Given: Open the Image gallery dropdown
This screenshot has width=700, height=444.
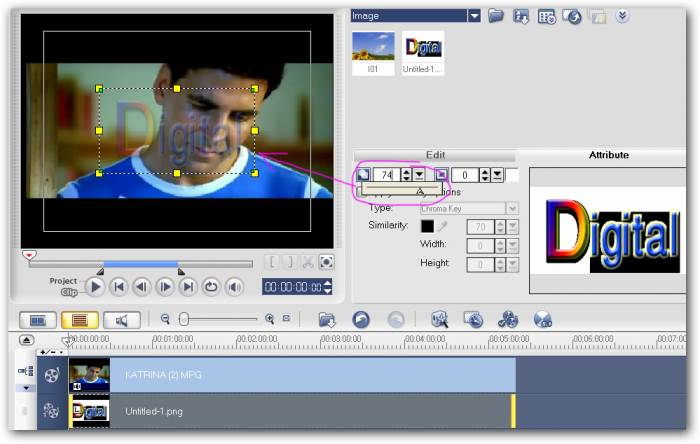Looking at the screenshot, I should tap(474, 16).
